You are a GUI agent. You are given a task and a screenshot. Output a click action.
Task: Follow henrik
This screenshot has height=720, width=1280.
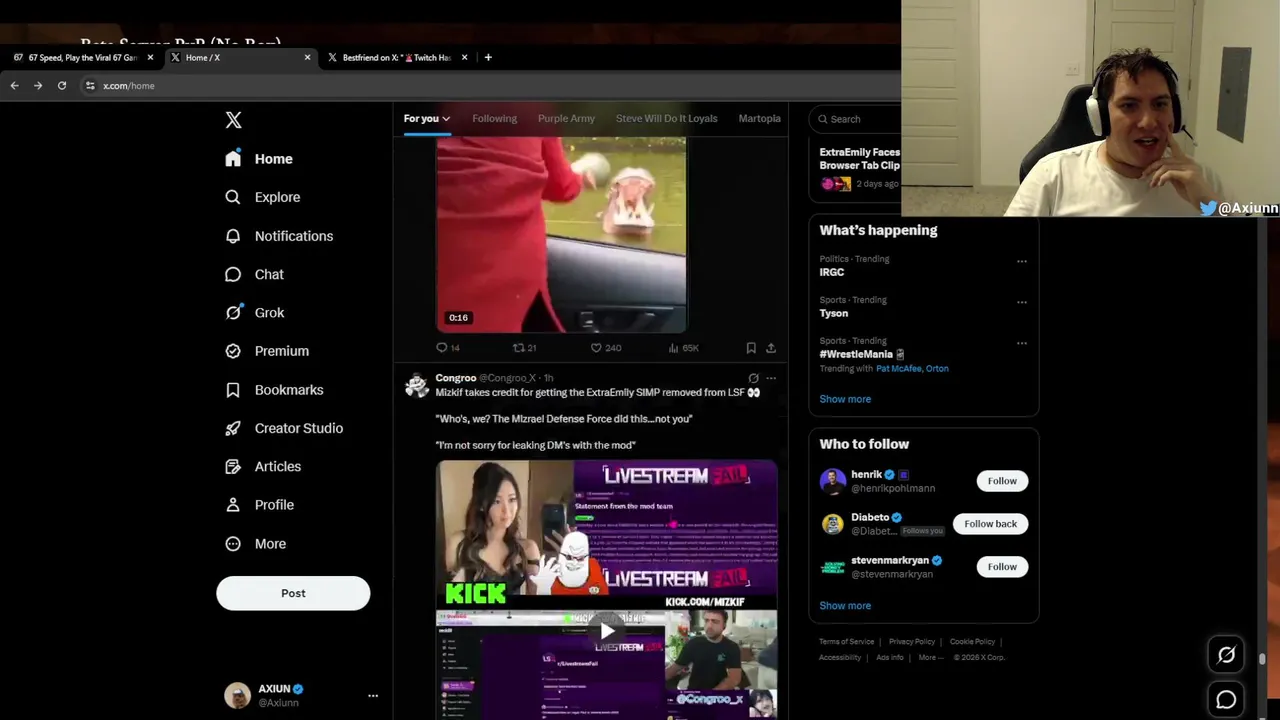coord(1002,481)
